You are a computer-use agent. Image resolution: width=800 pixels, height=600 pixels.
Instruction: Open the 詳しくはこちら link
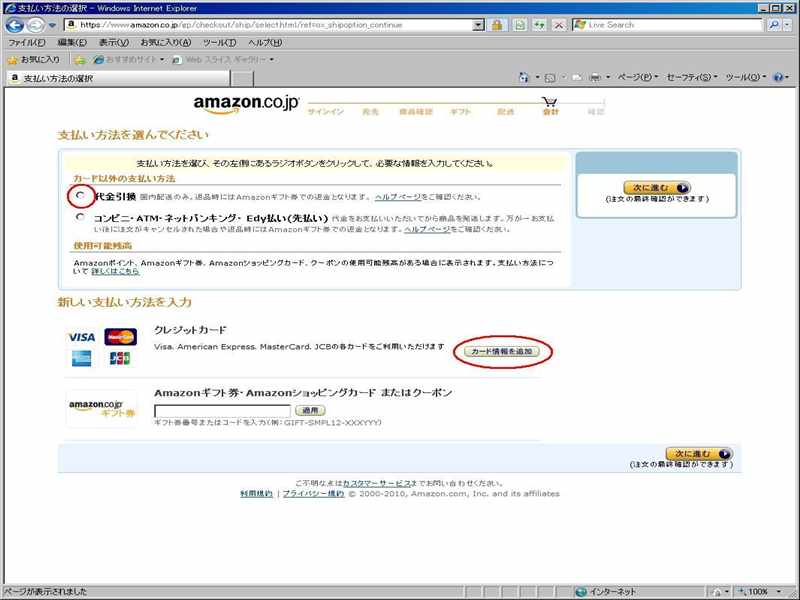point(115,271)
